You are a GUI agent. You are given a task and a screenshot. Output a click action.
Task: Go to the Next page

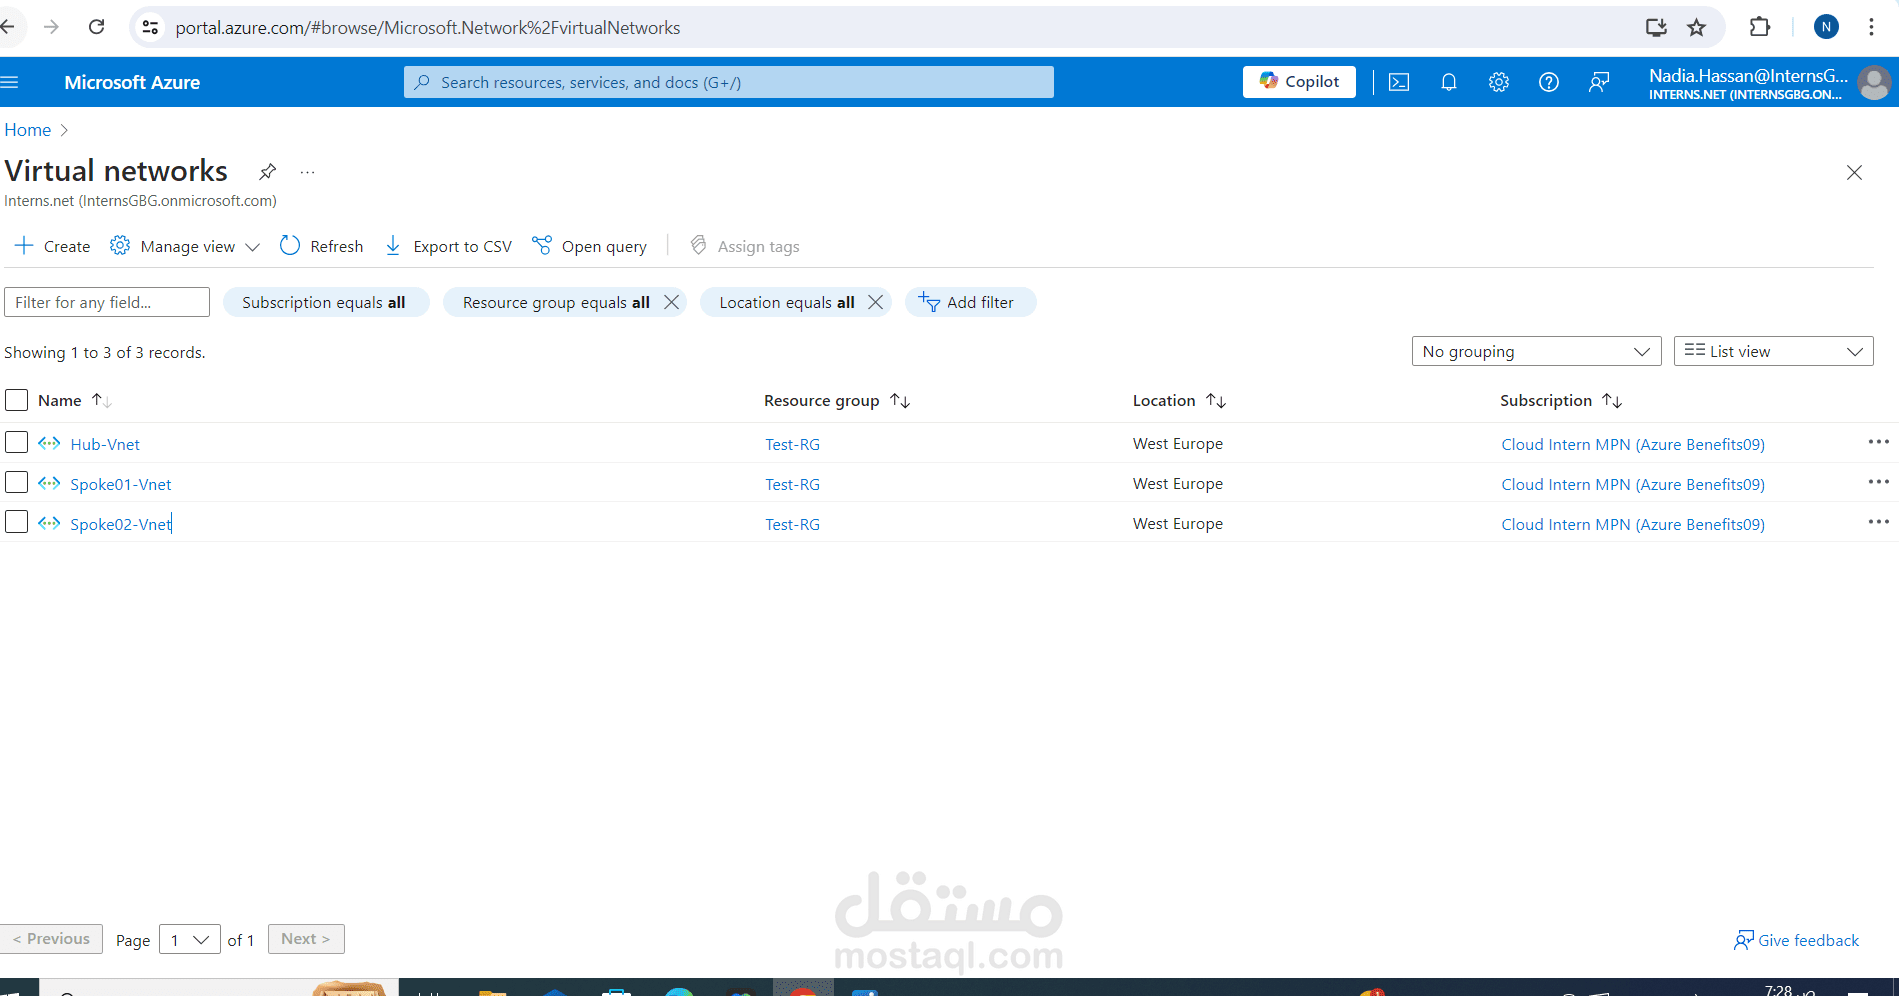point(306,939)
